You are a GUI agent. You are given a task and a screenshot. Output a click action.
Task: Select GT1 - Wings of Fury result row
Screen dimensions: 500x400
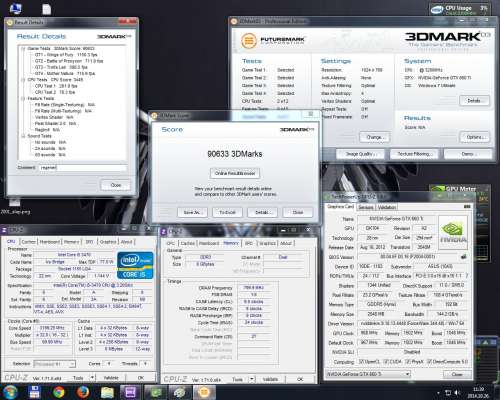(x=66, y=55)
